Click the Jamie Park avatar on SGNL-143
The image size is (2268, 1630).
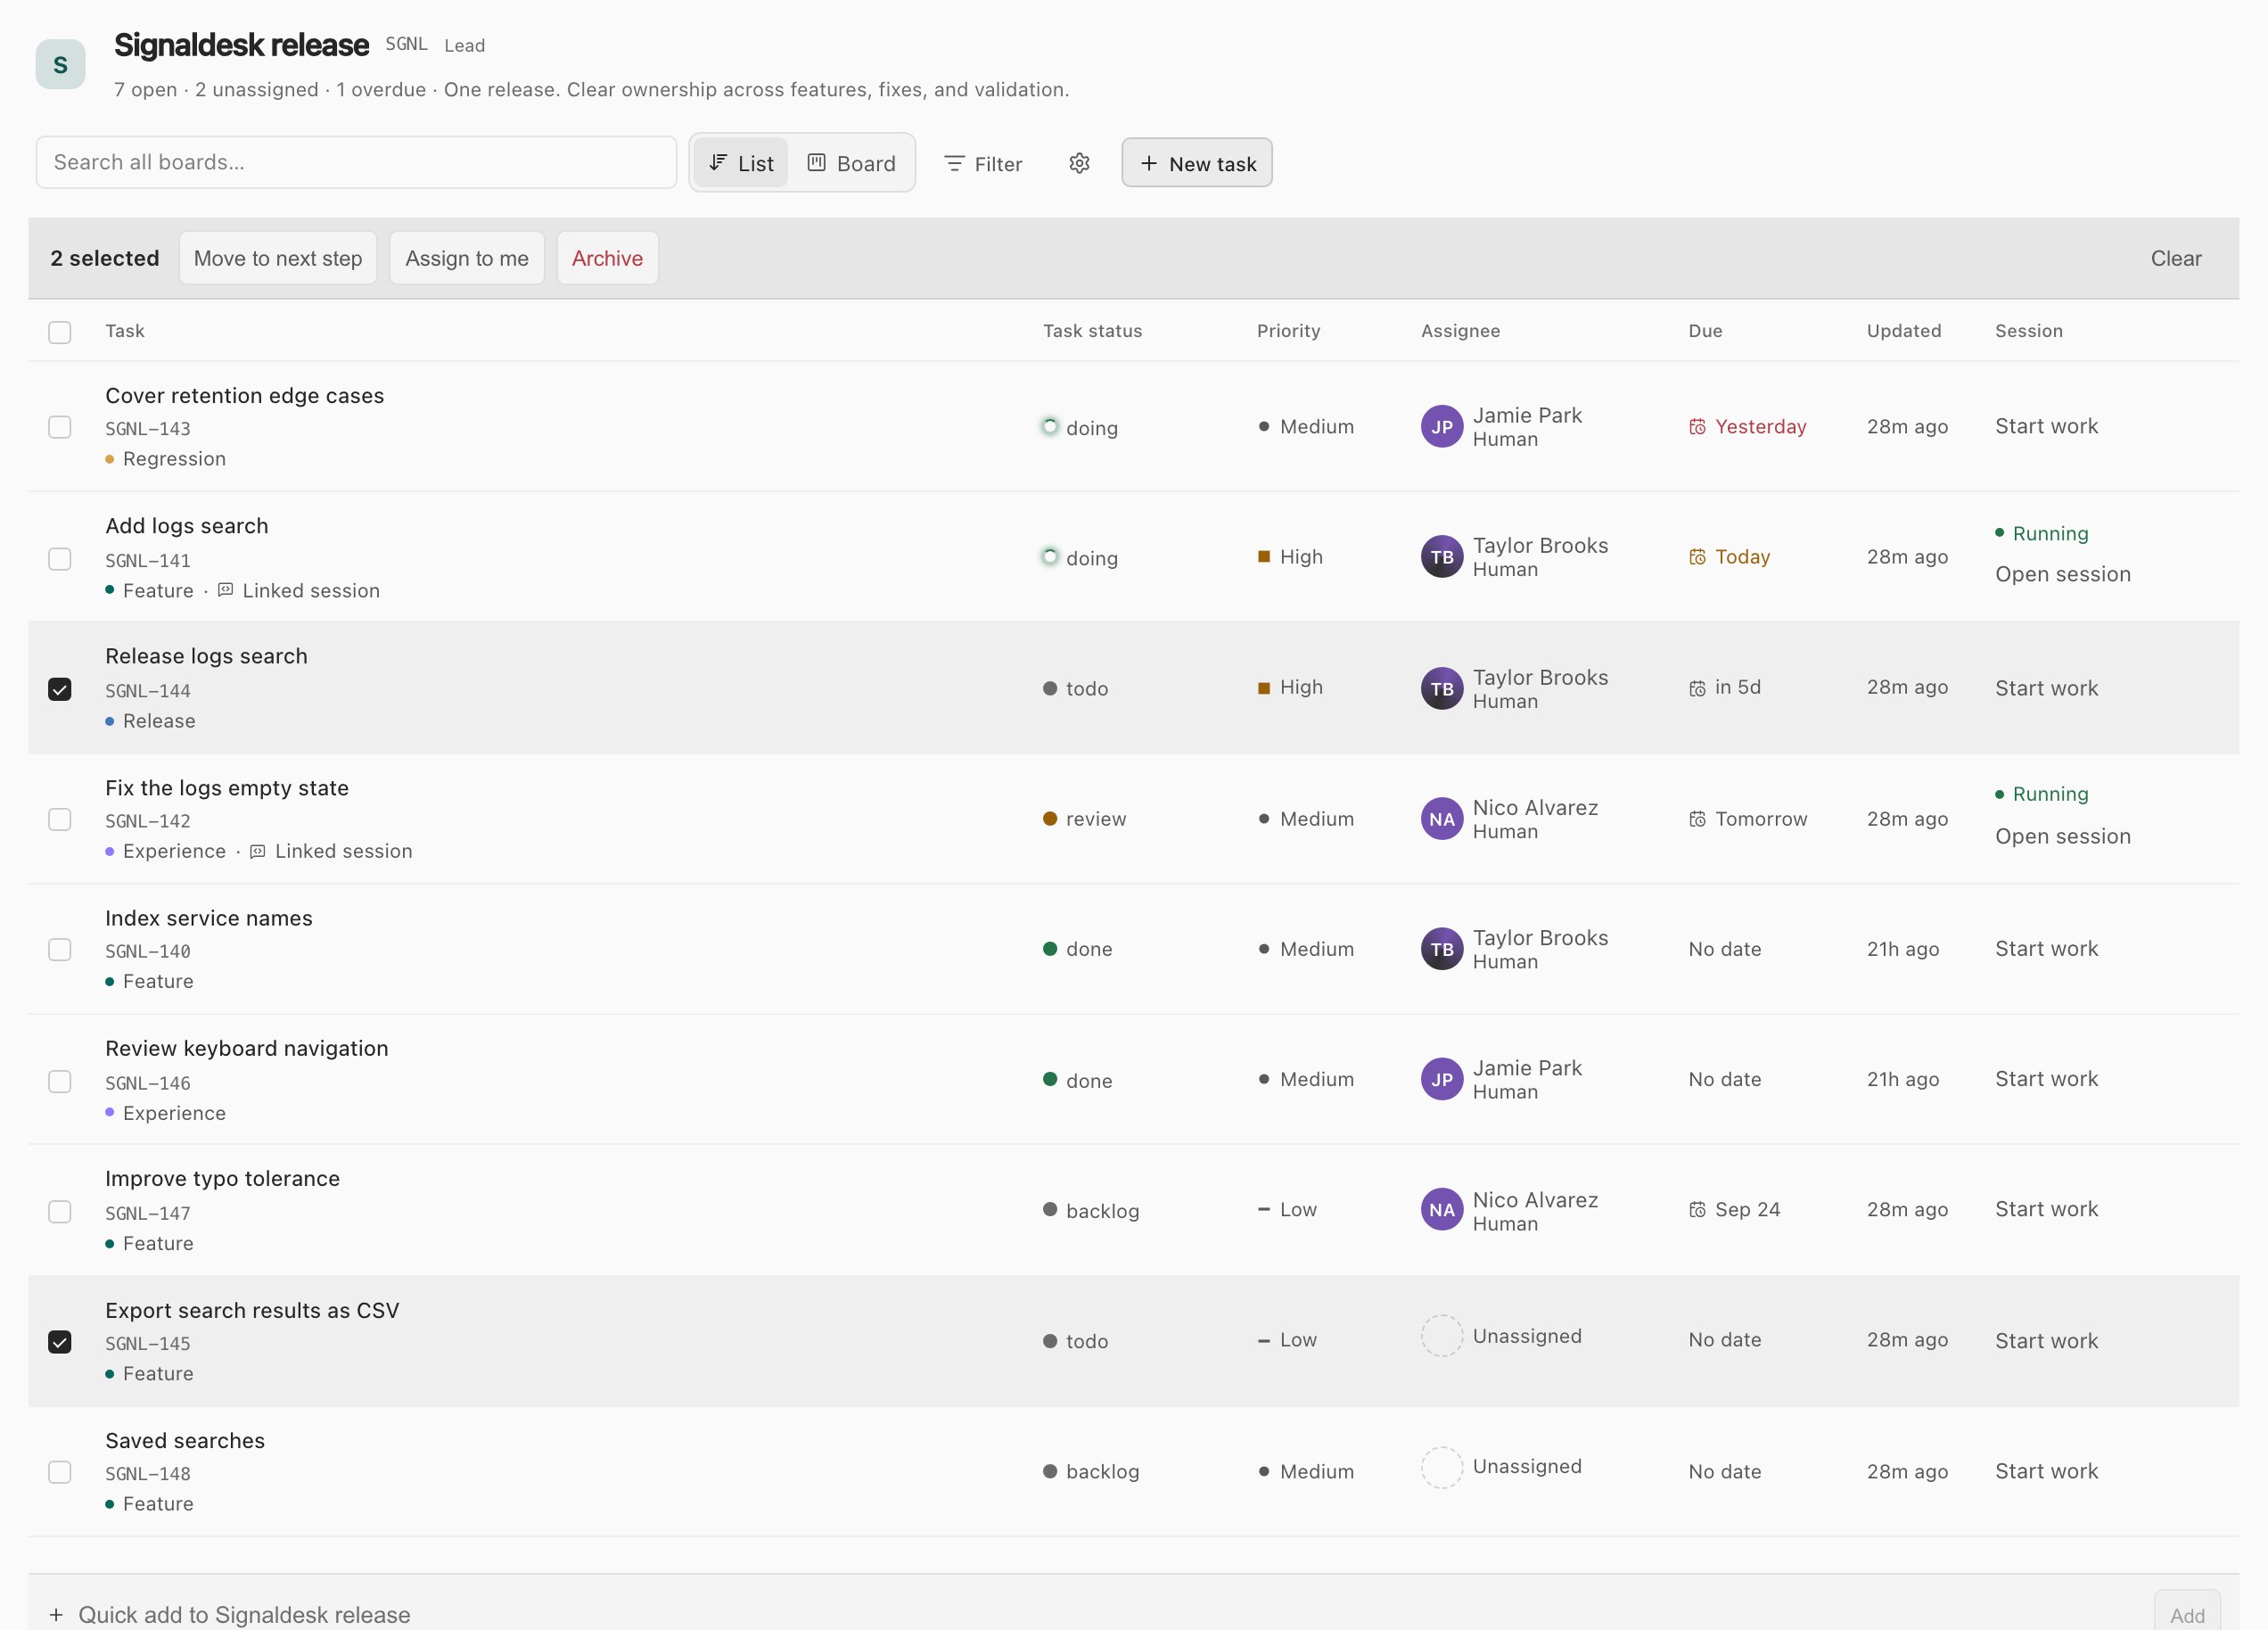[1442, 427]
